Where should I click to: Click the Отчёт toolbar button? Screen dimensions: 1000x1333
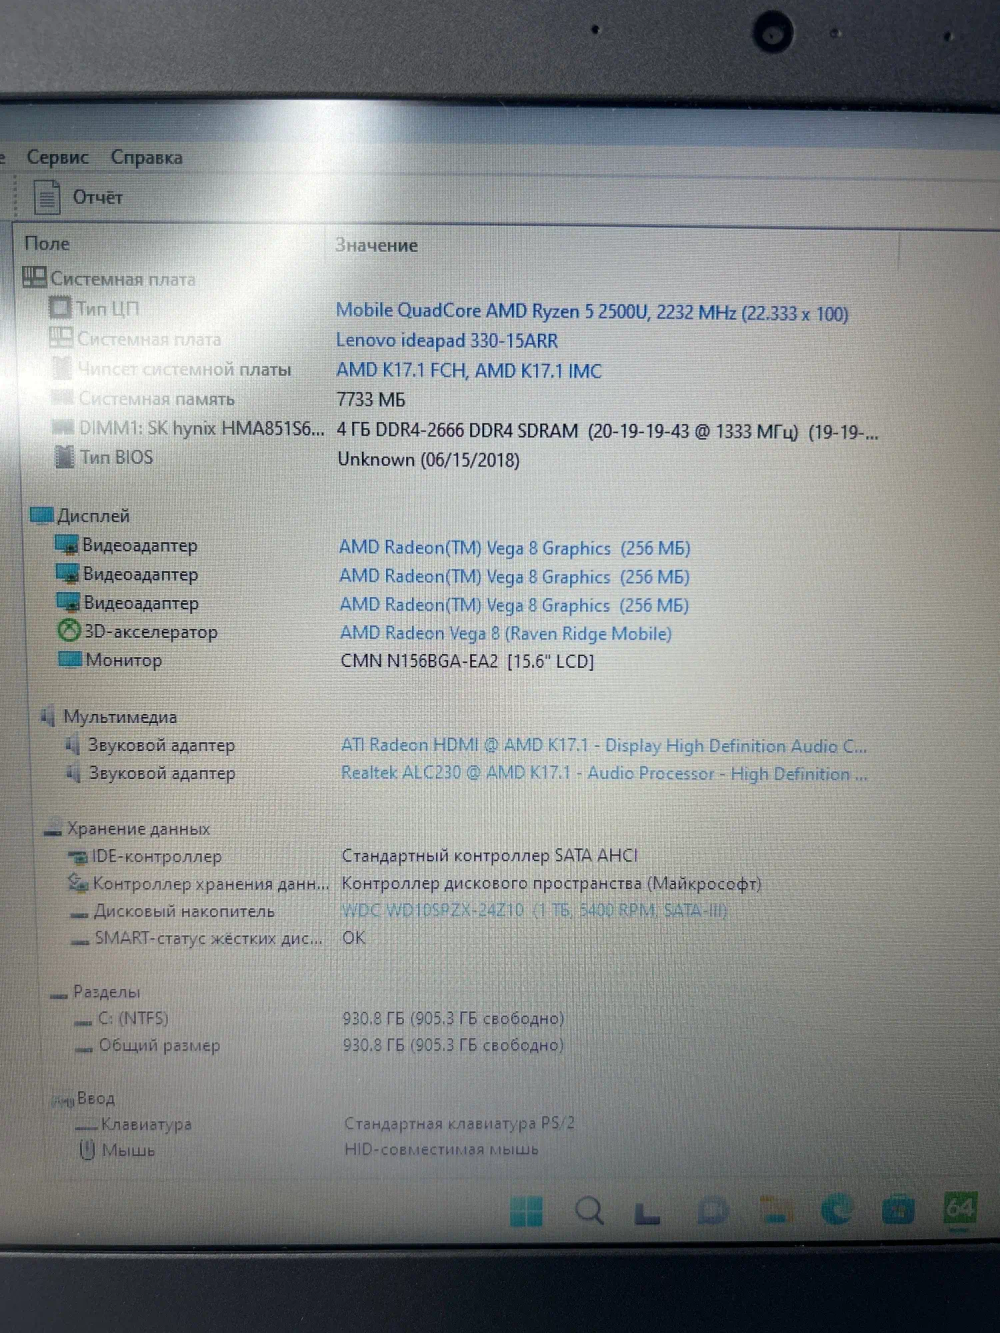(x=78, y=197)
